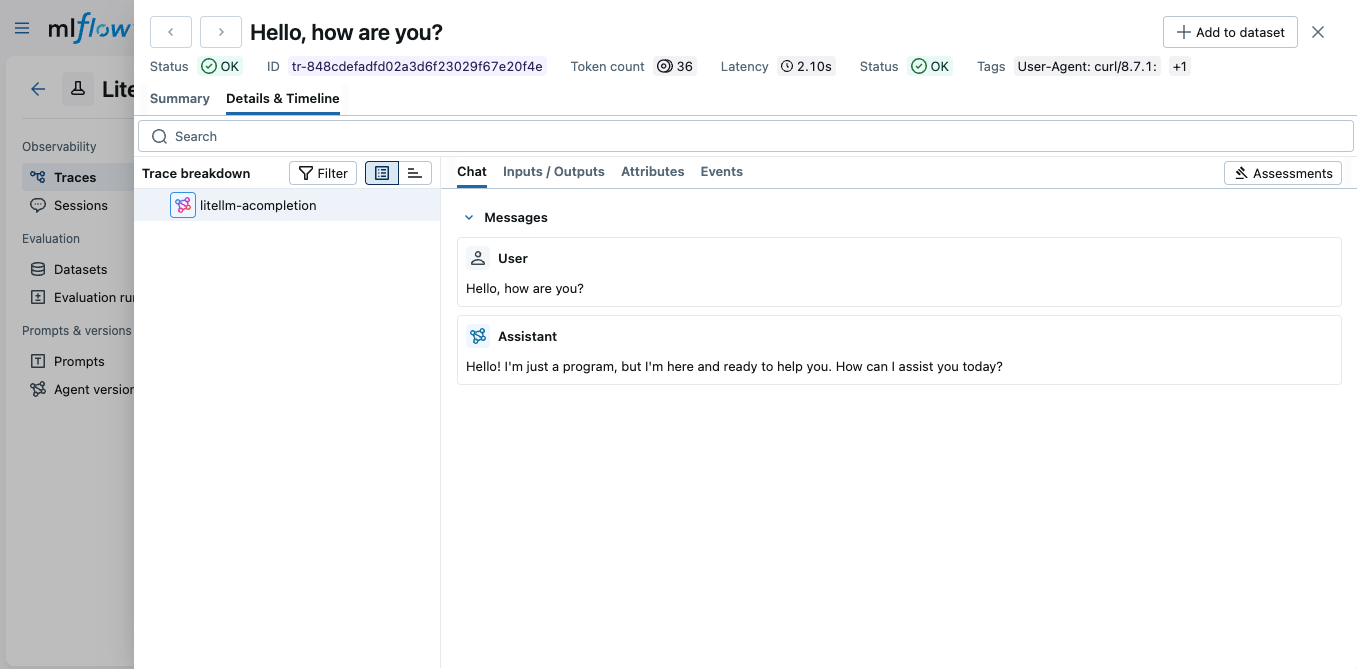
Task: Click the User message avatar icon
Action: coord(478,258)
